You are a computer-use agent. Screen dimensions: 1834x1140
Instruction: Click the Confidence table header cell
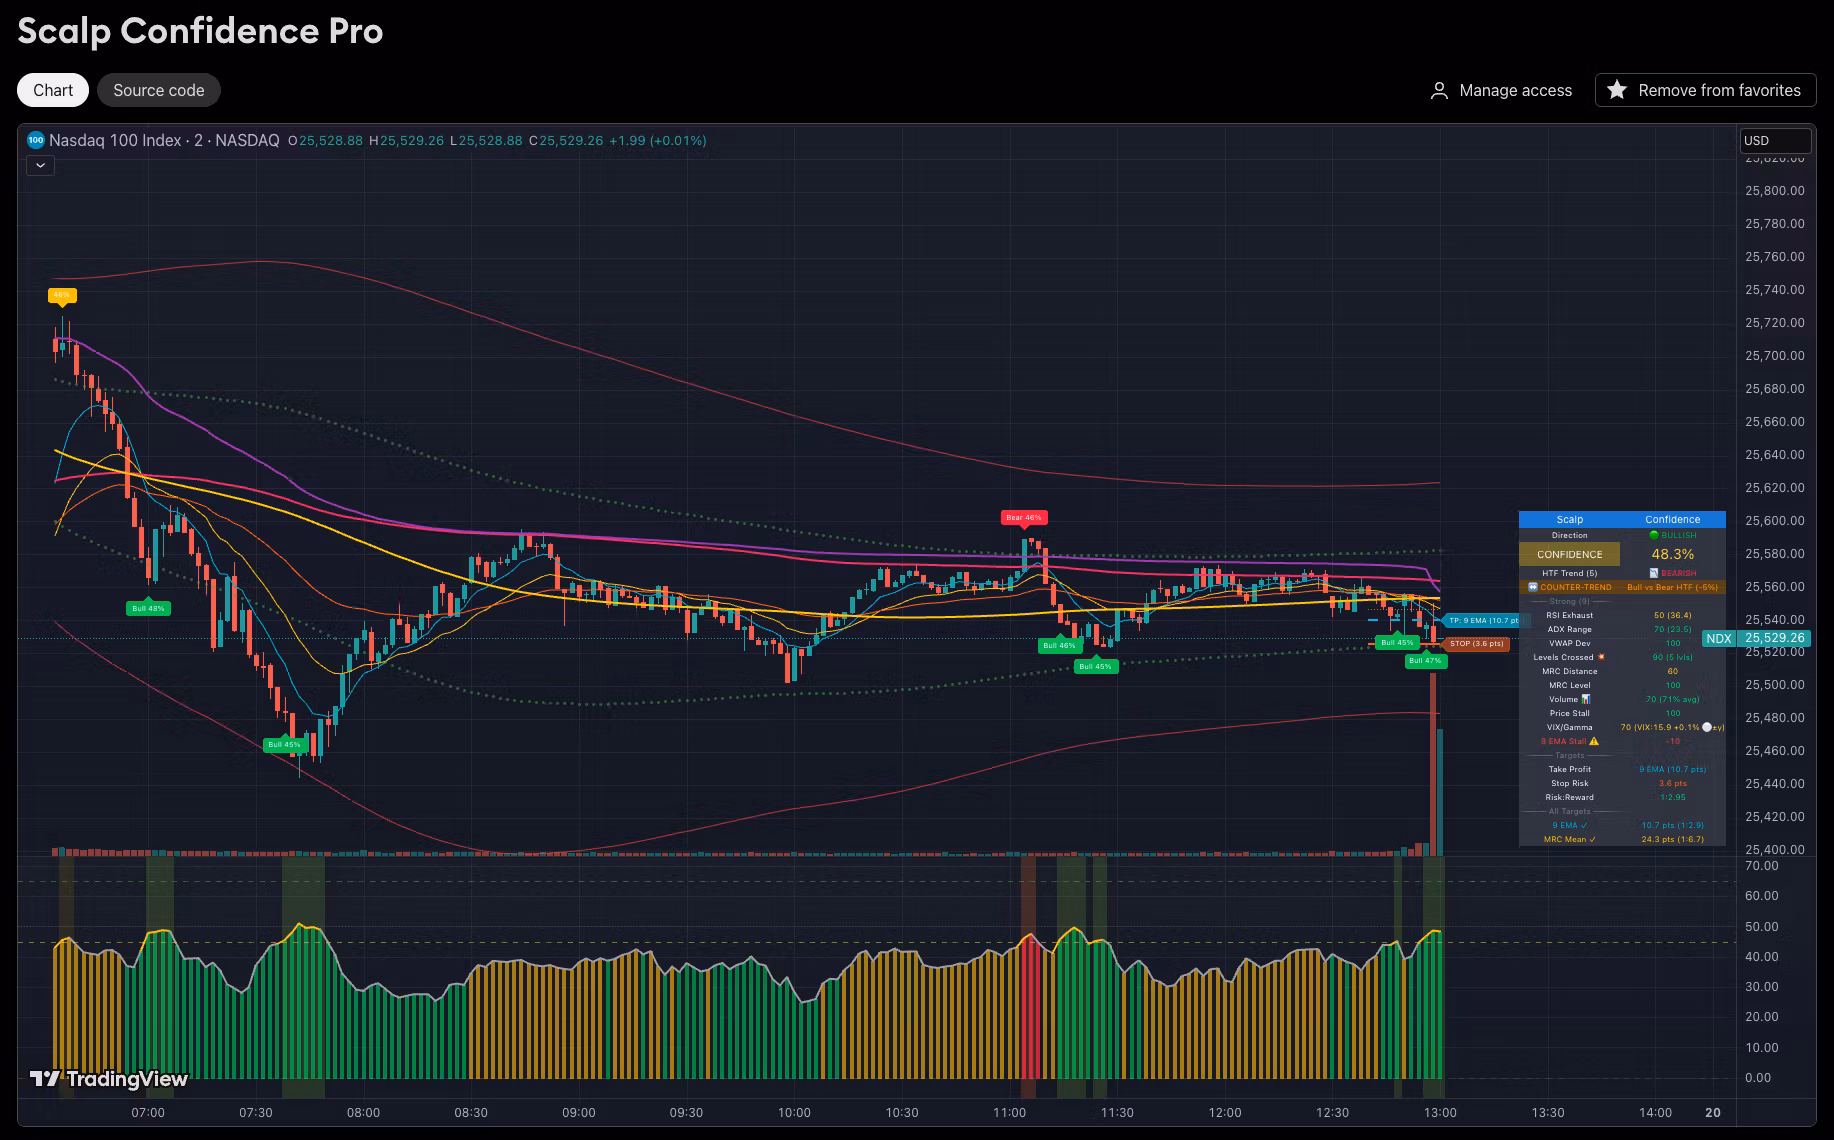(x=1672, y=519)
